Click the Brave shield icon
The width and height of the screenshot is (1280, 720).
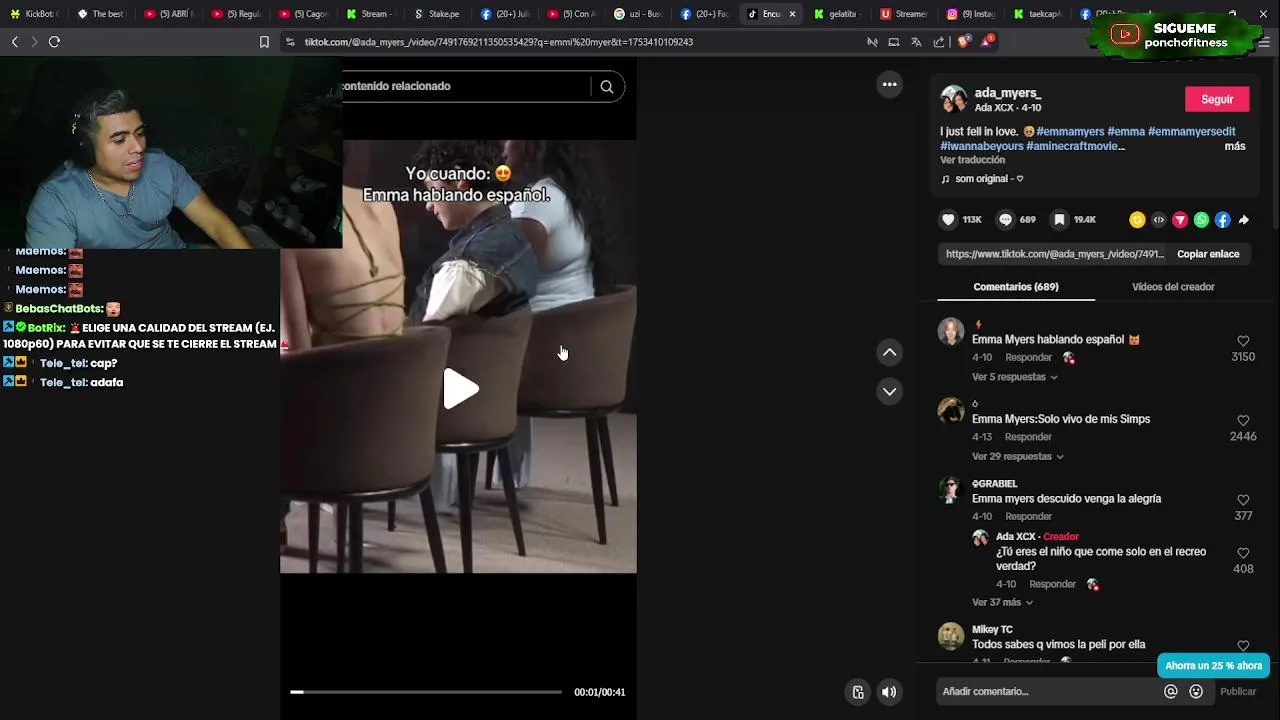tap(963, 42)
